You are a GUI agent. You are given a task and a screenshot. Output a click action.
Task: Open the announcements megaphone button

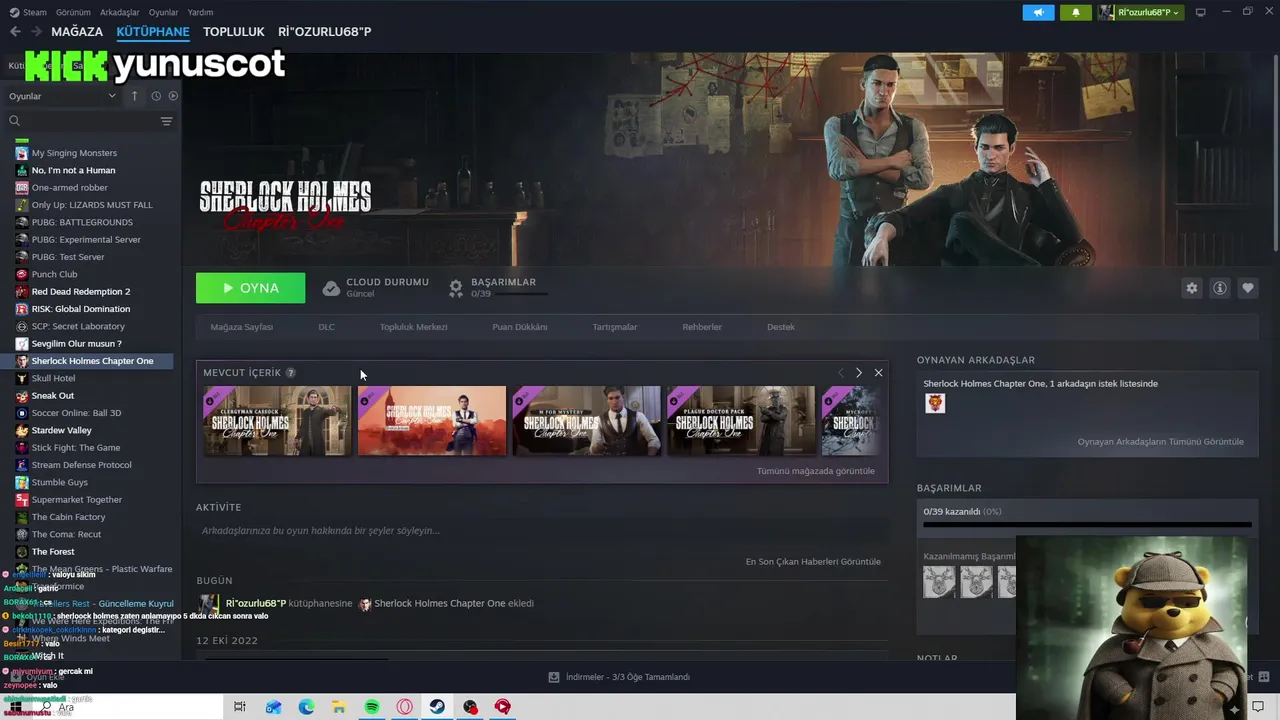[x=1038, y=12]
